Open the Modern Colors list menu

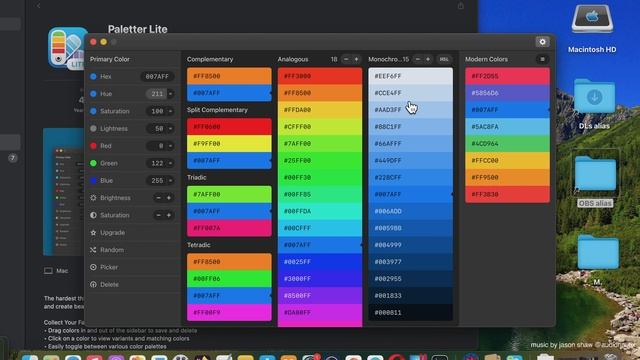tap(542, 59)
